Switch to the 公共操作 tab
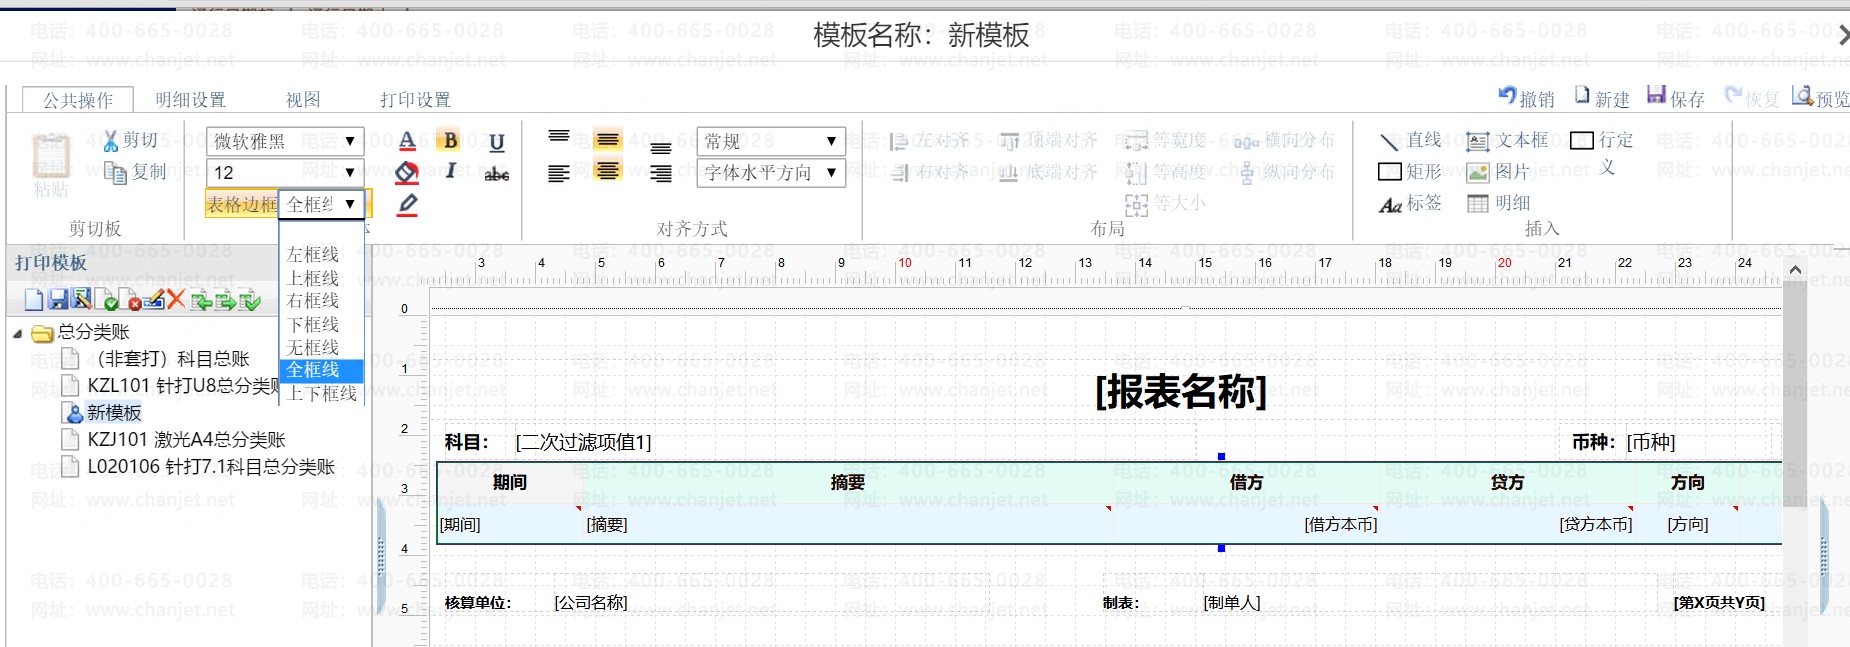Screen dimensions: 1850x647 tap(78, 99)
